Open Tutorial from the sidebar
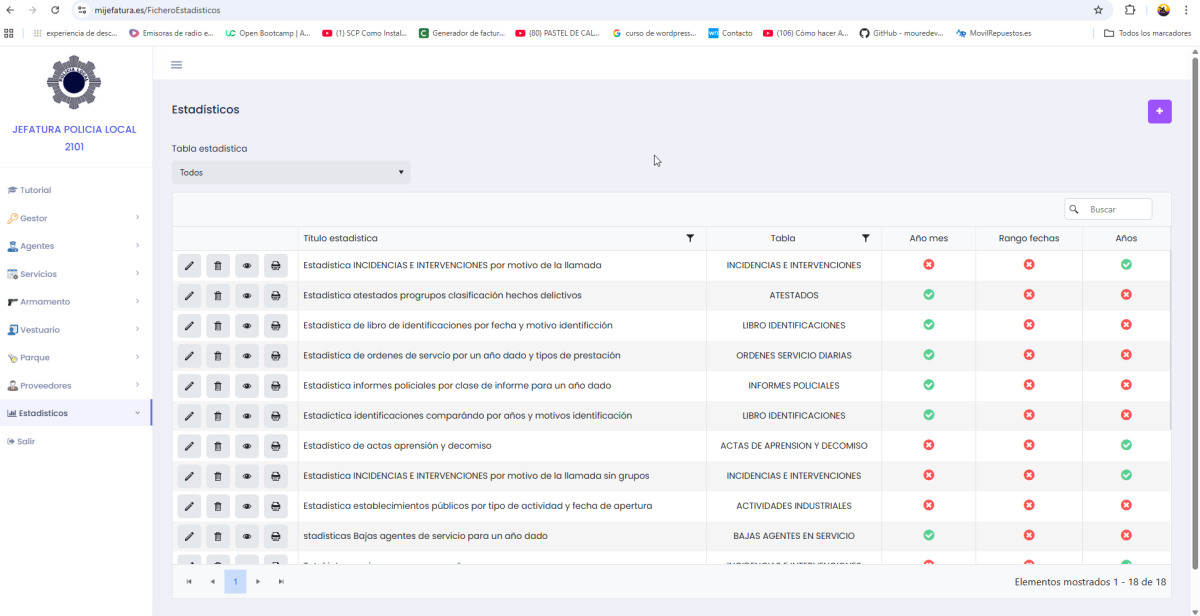This screenshot has height=616, width=1200. click(35, 190)
